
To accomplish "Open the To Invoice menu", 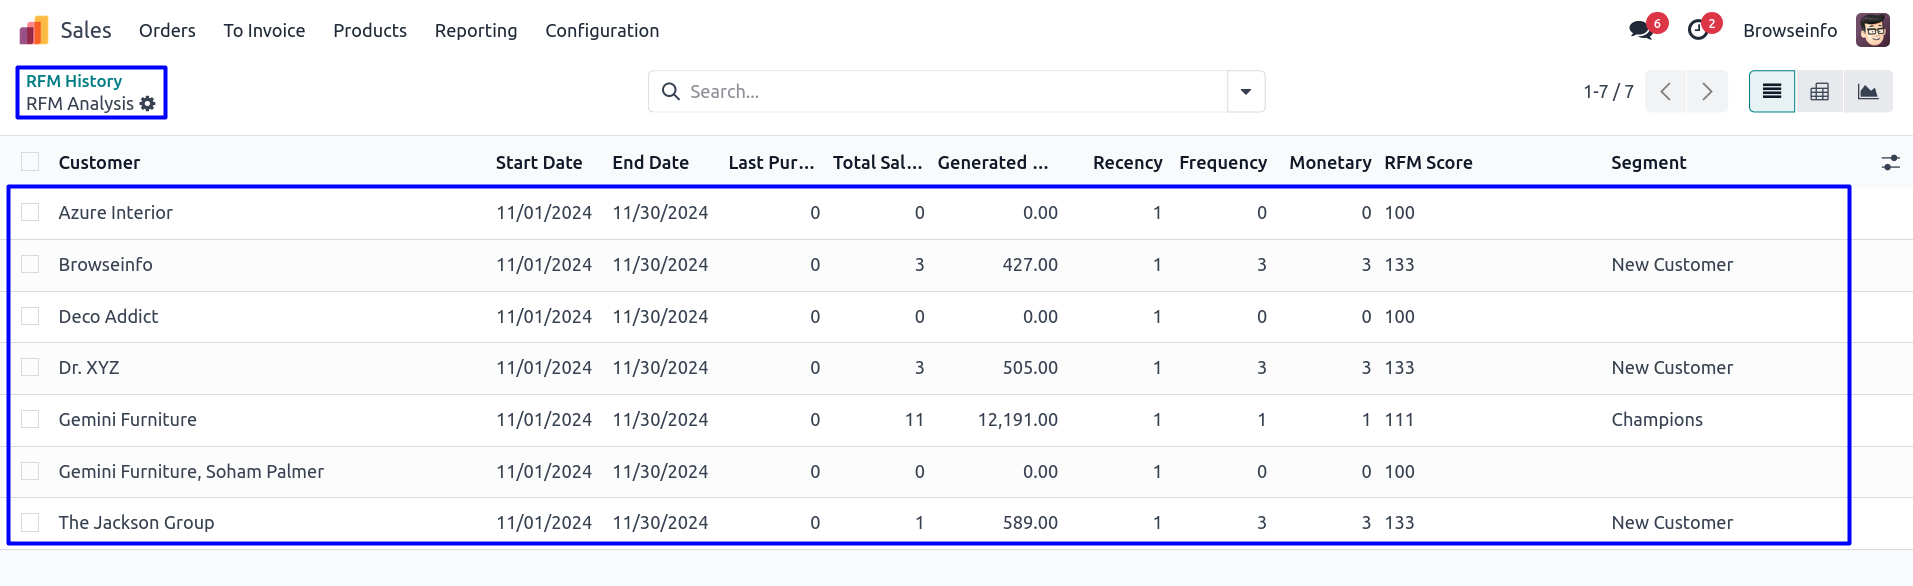I will tap(264, 31).
